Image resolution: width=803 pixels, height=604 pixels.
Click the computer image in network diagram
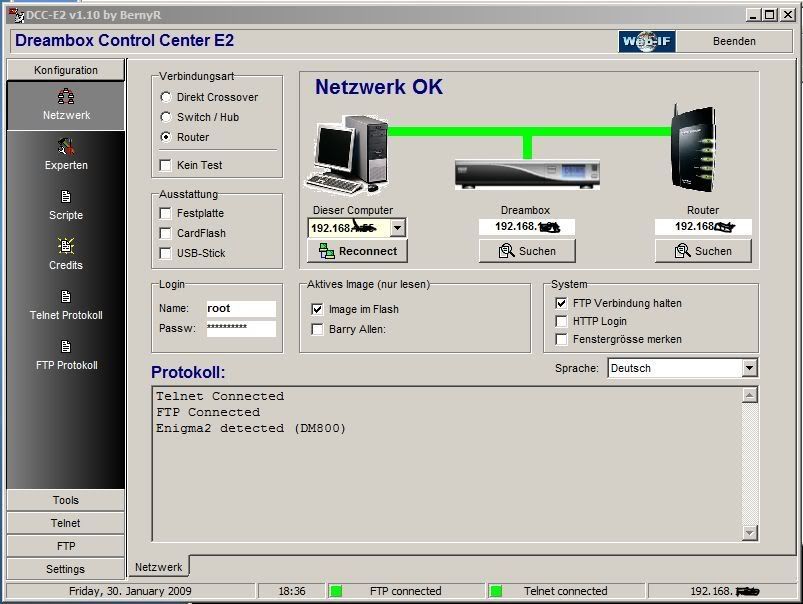click(x=348, y=154)
